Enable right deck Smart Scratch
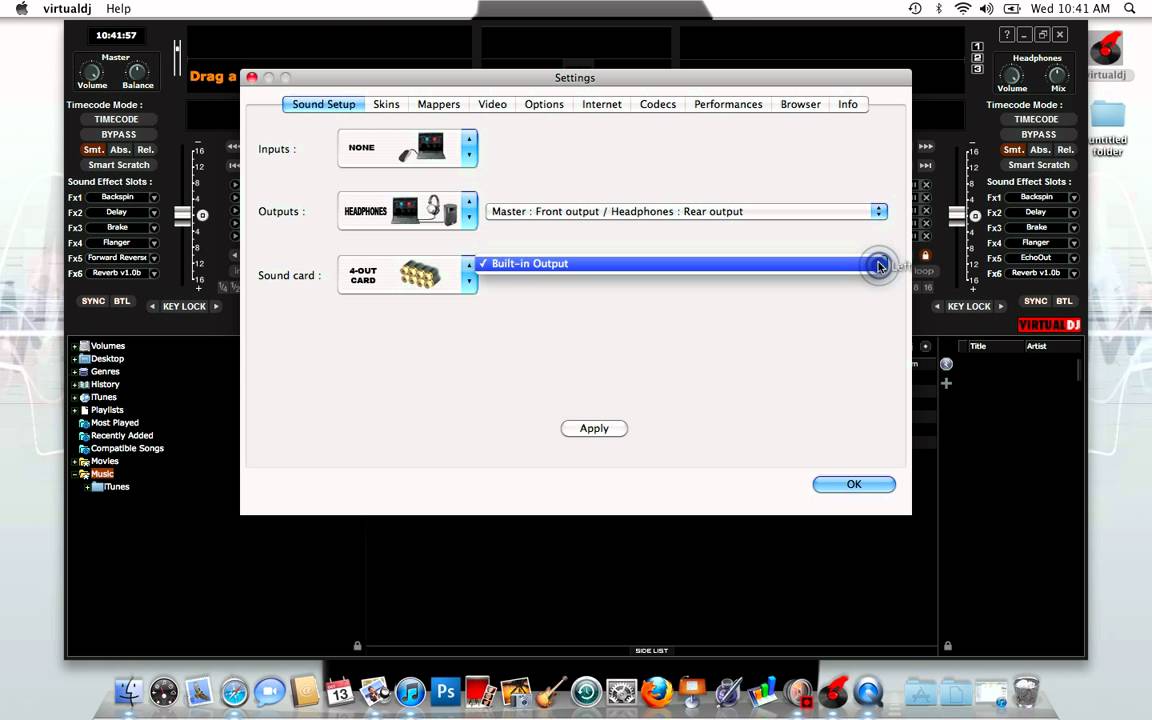Image resolution: width=1152 pixels, height=720 pixels. pyautogui.click(x=1038, y=165)
